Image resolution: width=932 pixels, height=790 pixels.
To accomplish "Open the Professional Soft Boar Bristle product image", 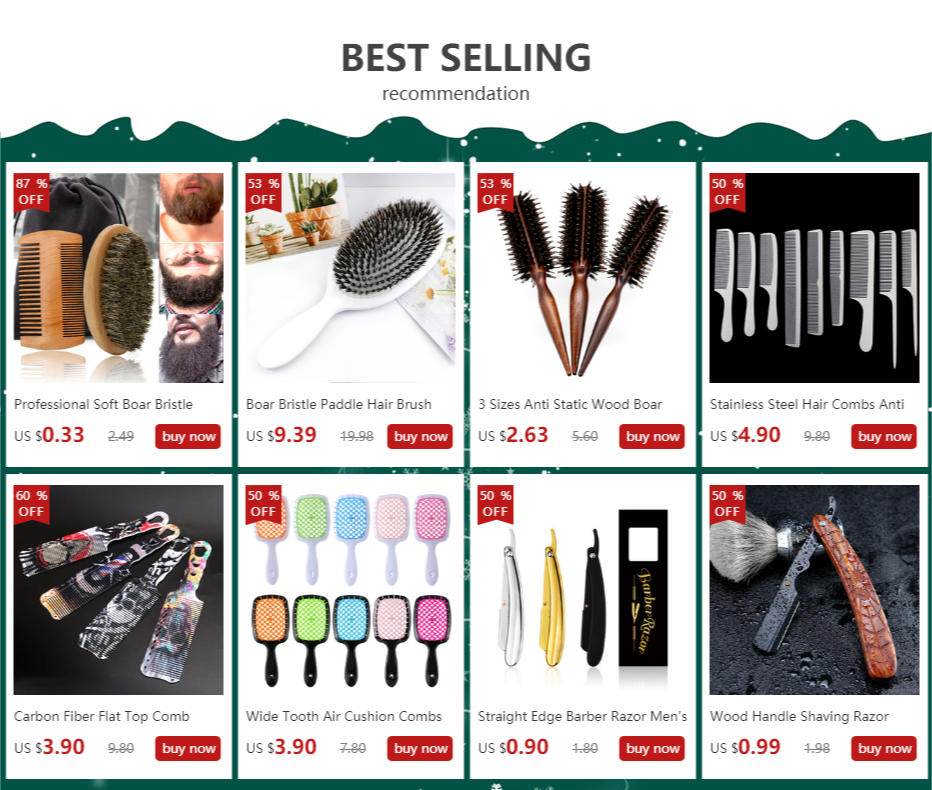I will [118, 278].
